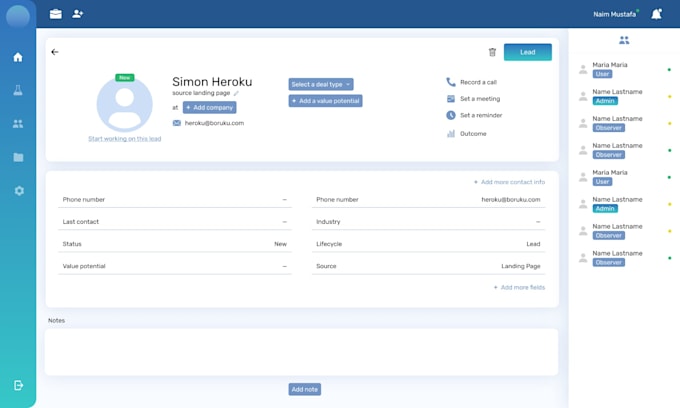Open the folder icon in sidebar

(x=18, y=157)
